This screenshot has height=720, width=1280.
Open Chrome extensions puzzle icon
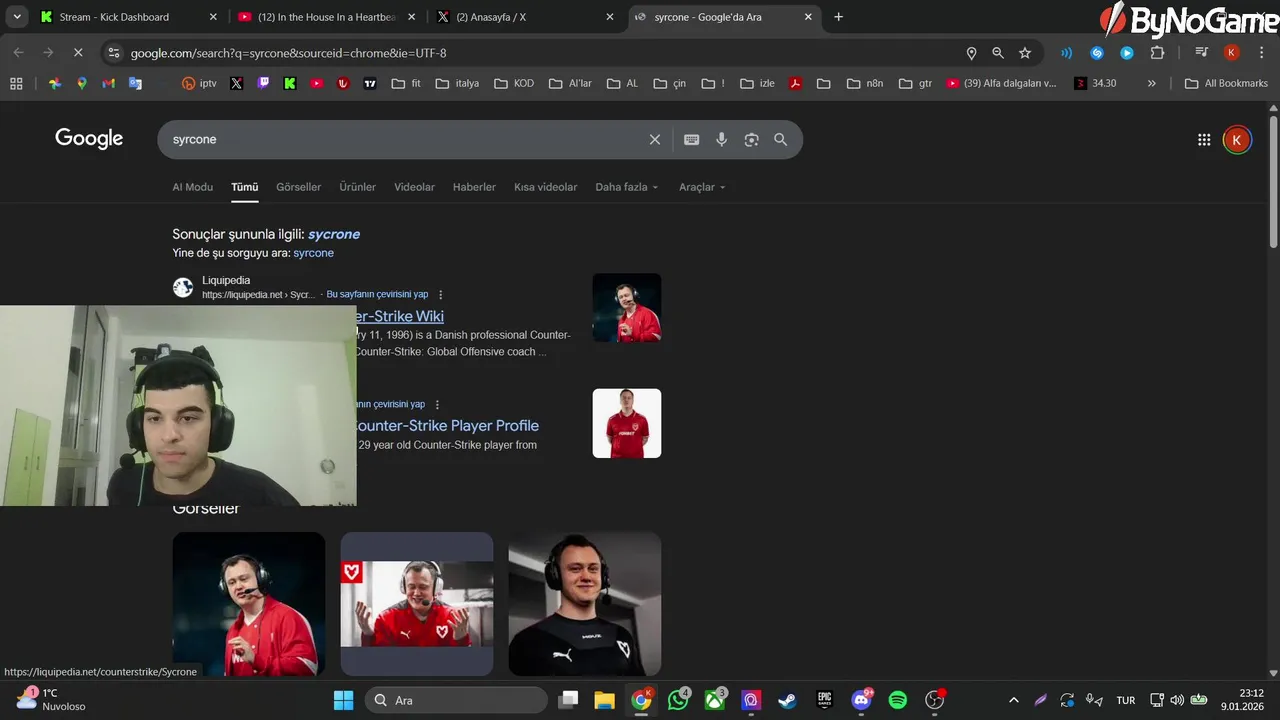(1157, 53)
